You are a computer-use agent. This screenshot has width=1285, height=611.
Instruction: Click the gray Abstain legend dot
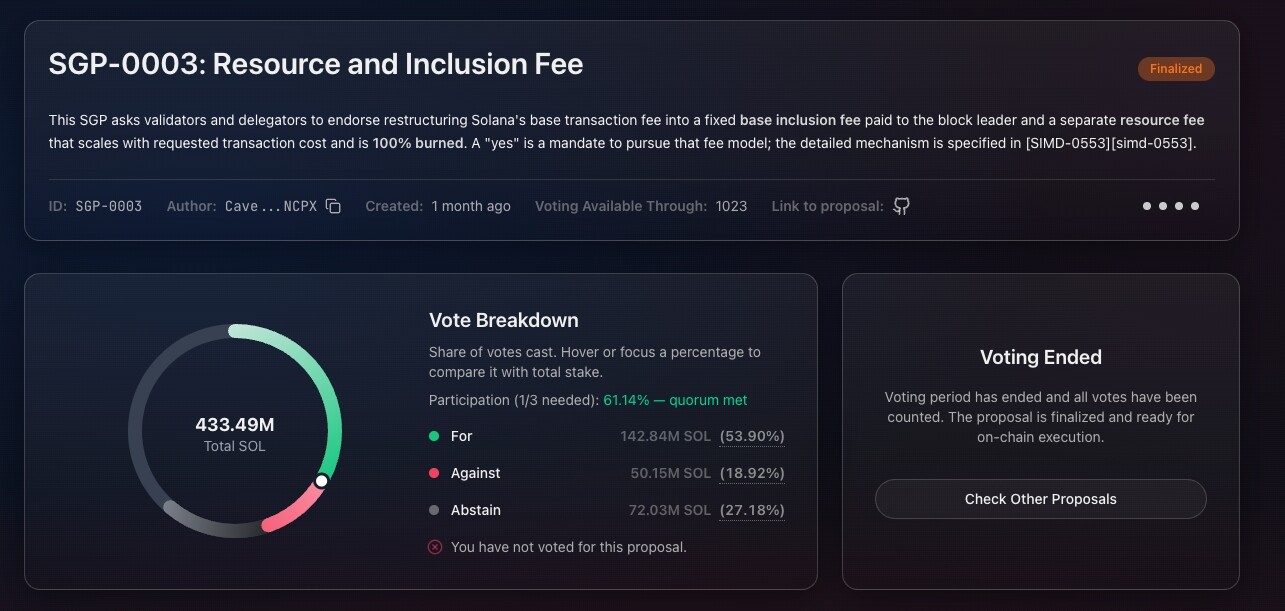(434, 510)
